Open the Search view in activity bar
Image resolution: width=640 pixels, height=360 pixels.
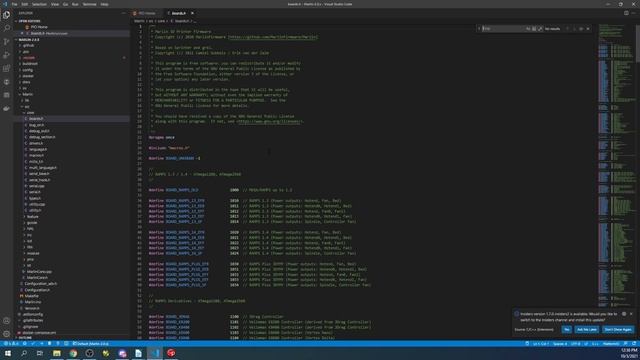(7, 28)
